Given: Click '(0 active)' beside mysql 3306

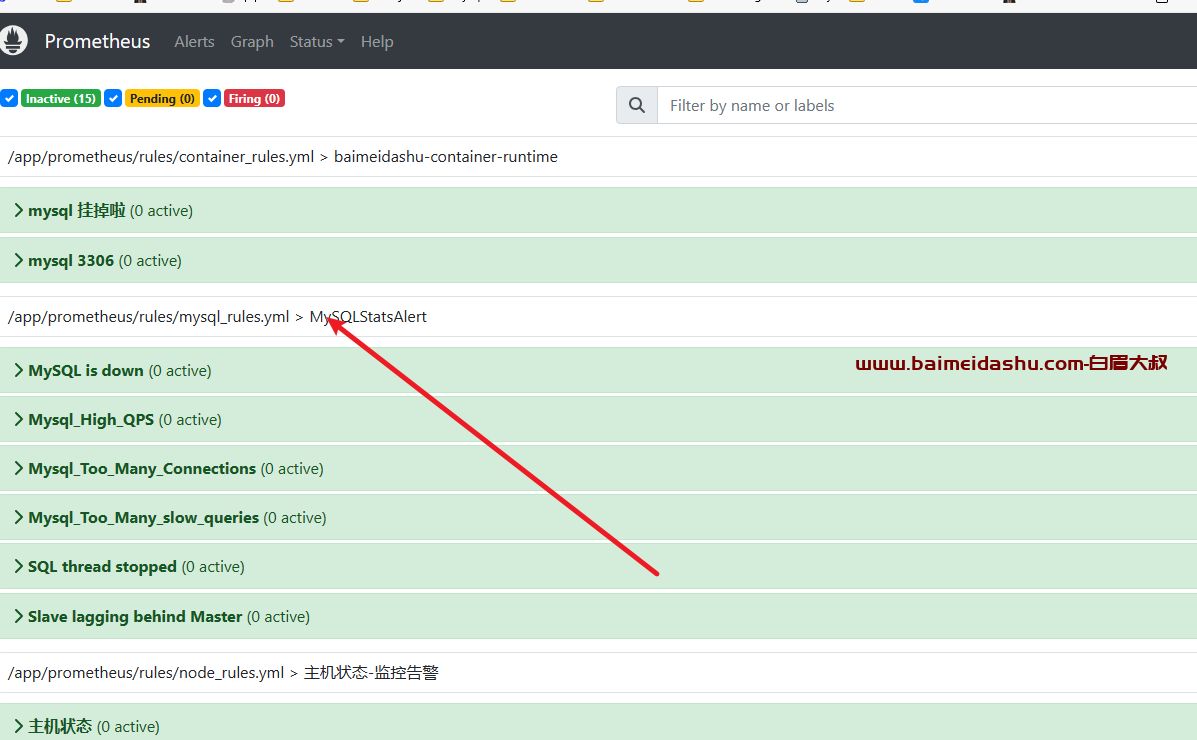Looking at the screenshot, I should (x=150, y=260).
